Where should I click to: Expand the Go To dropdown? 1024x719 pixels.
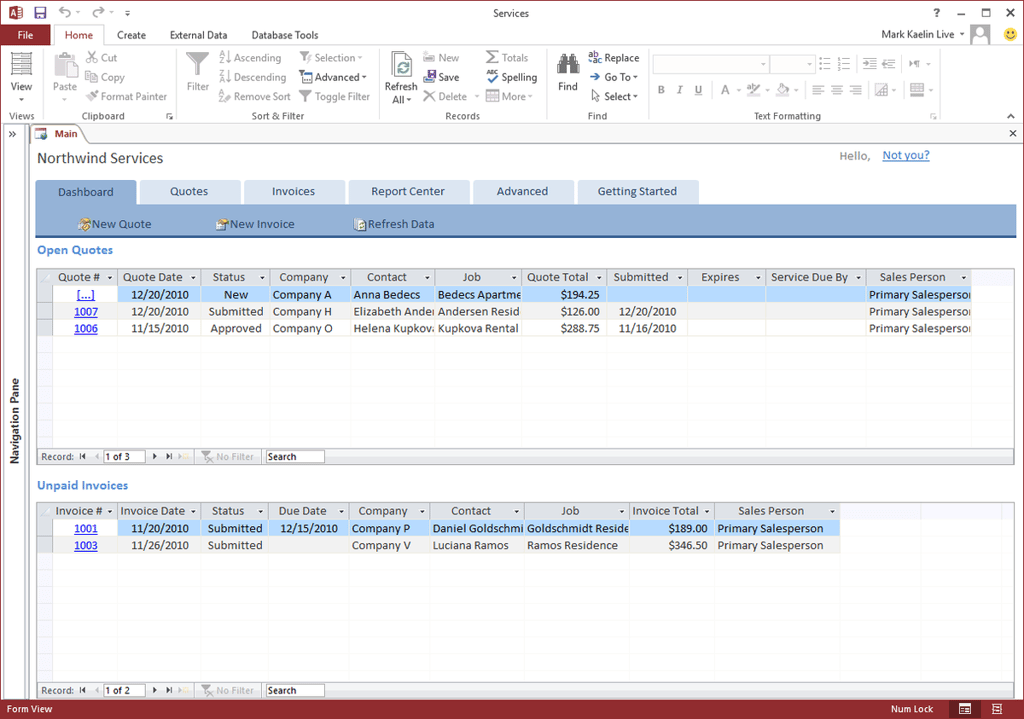(x=613, y=77)
